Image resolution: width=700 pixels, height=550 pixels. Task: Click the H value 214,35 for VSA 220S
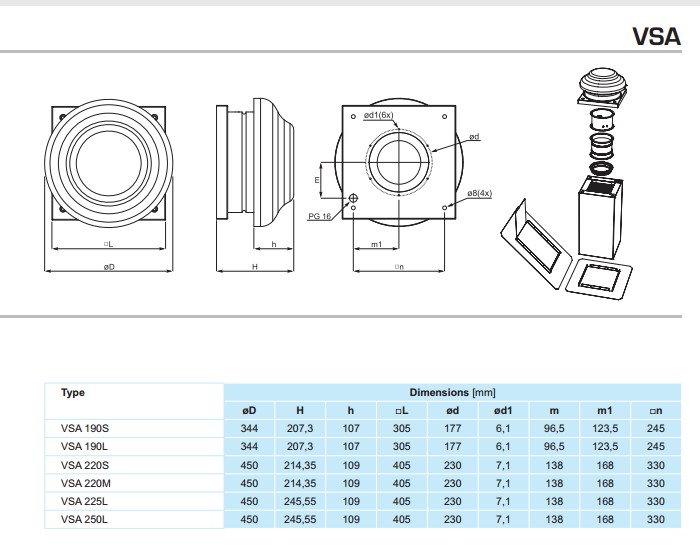click(300, 465)
